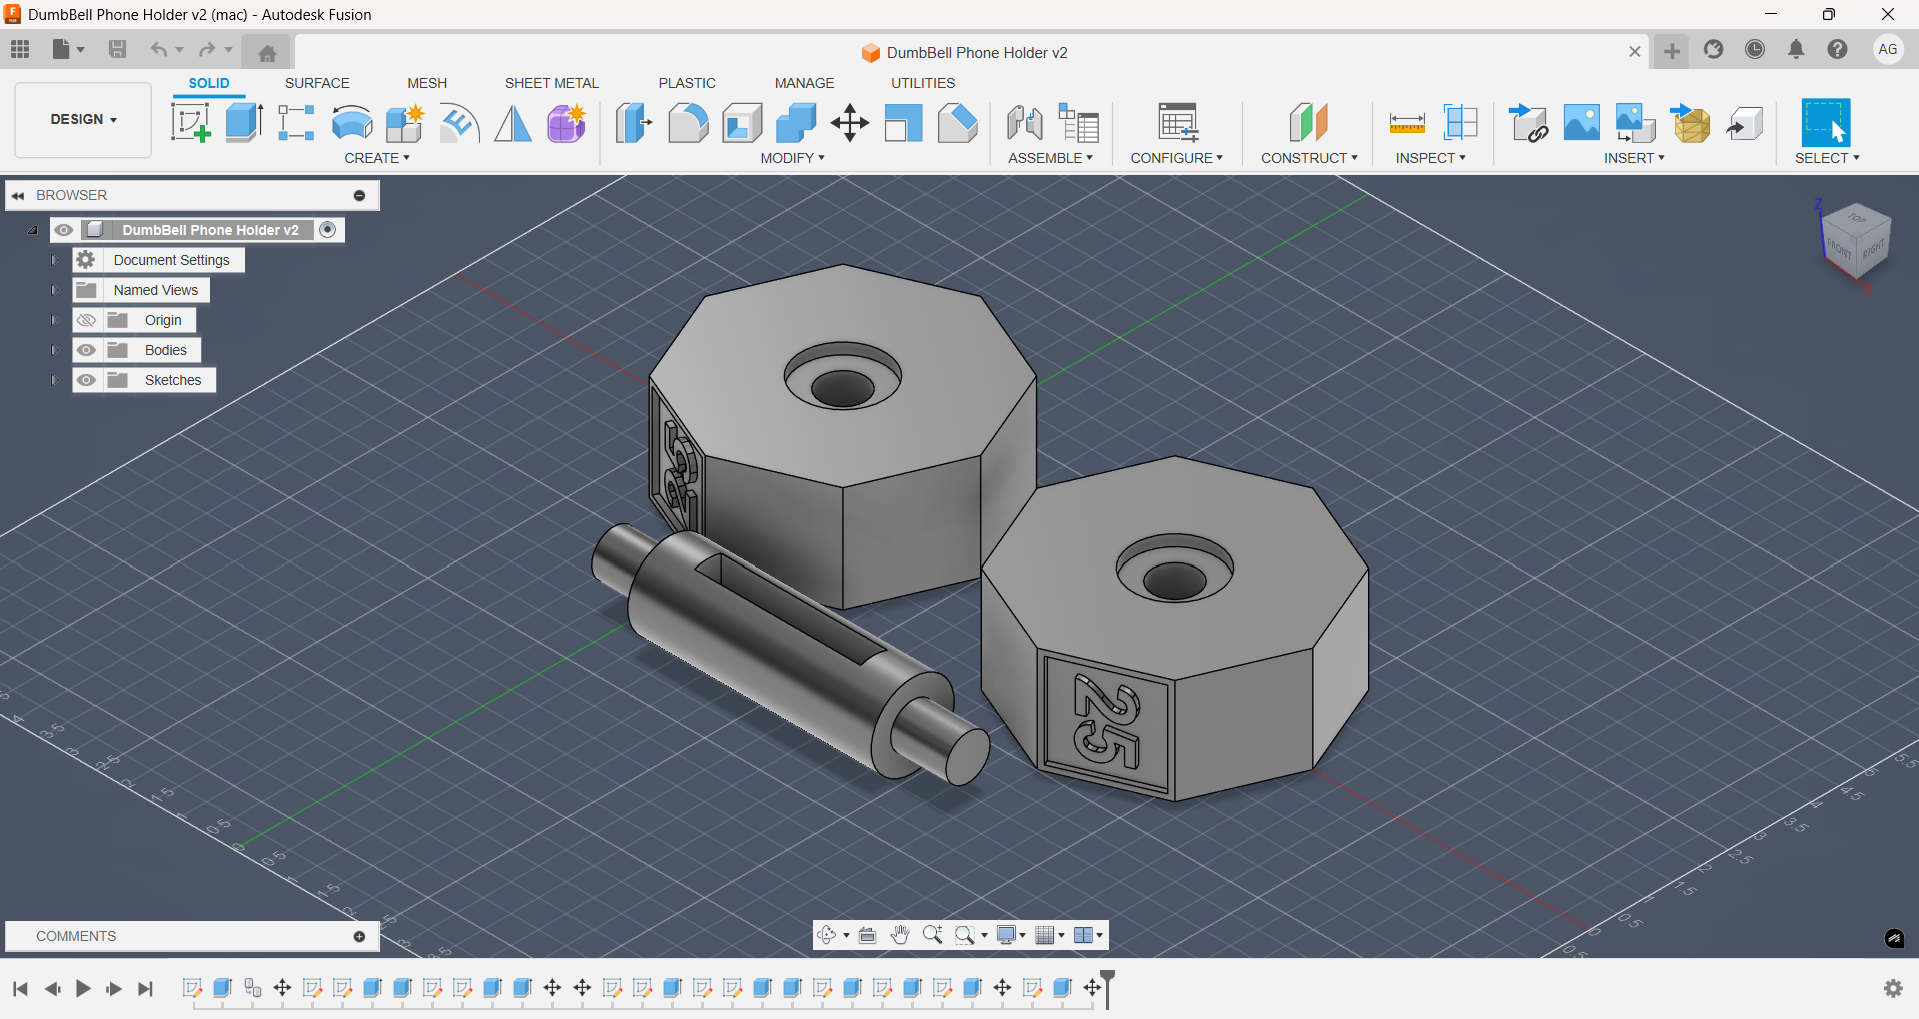Click the Document Settings item
The width and height of the screenshot is (1919, 1019).
point(171,260)
